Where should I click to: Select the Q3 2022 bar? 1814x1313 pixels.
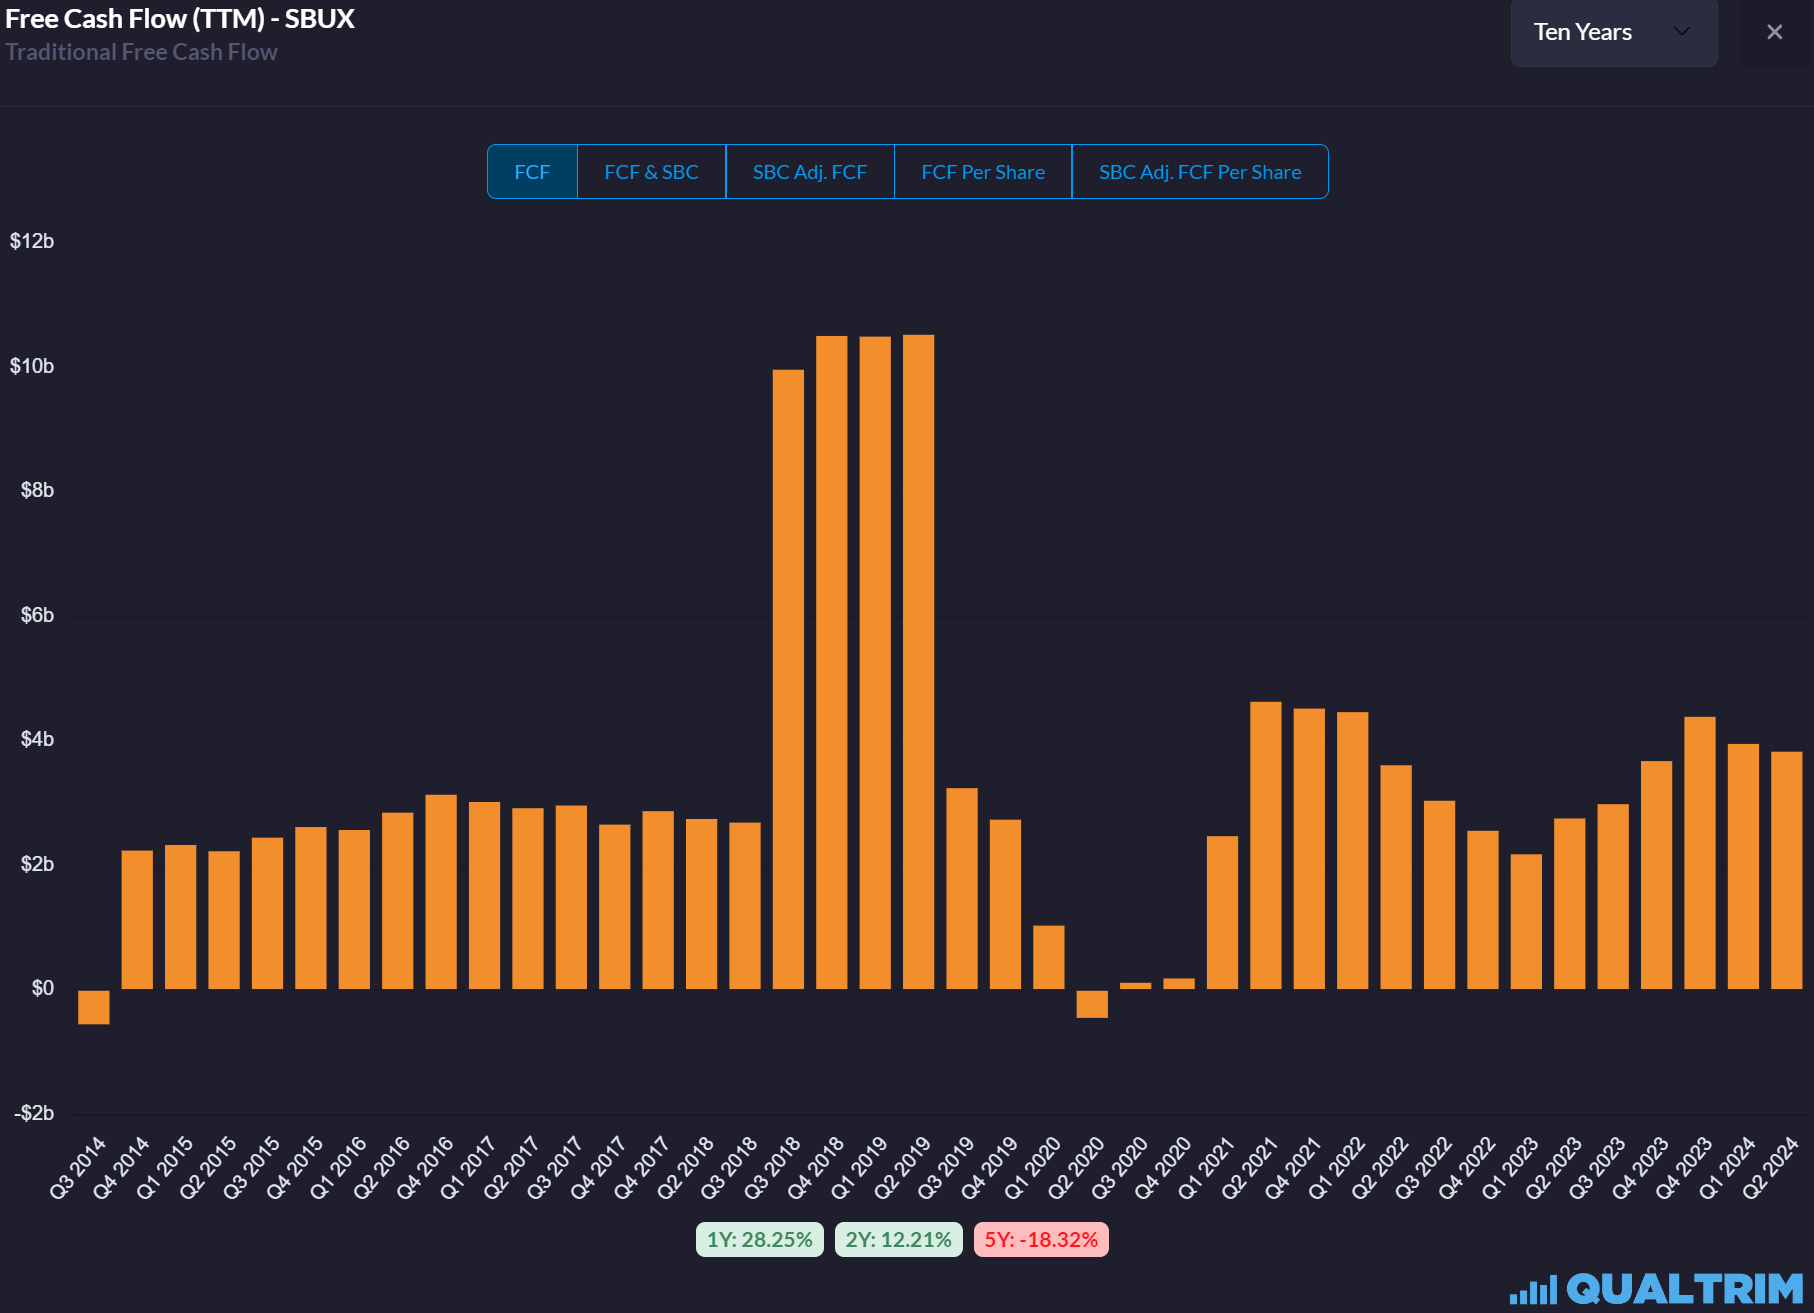click(x=1439, y=895)
